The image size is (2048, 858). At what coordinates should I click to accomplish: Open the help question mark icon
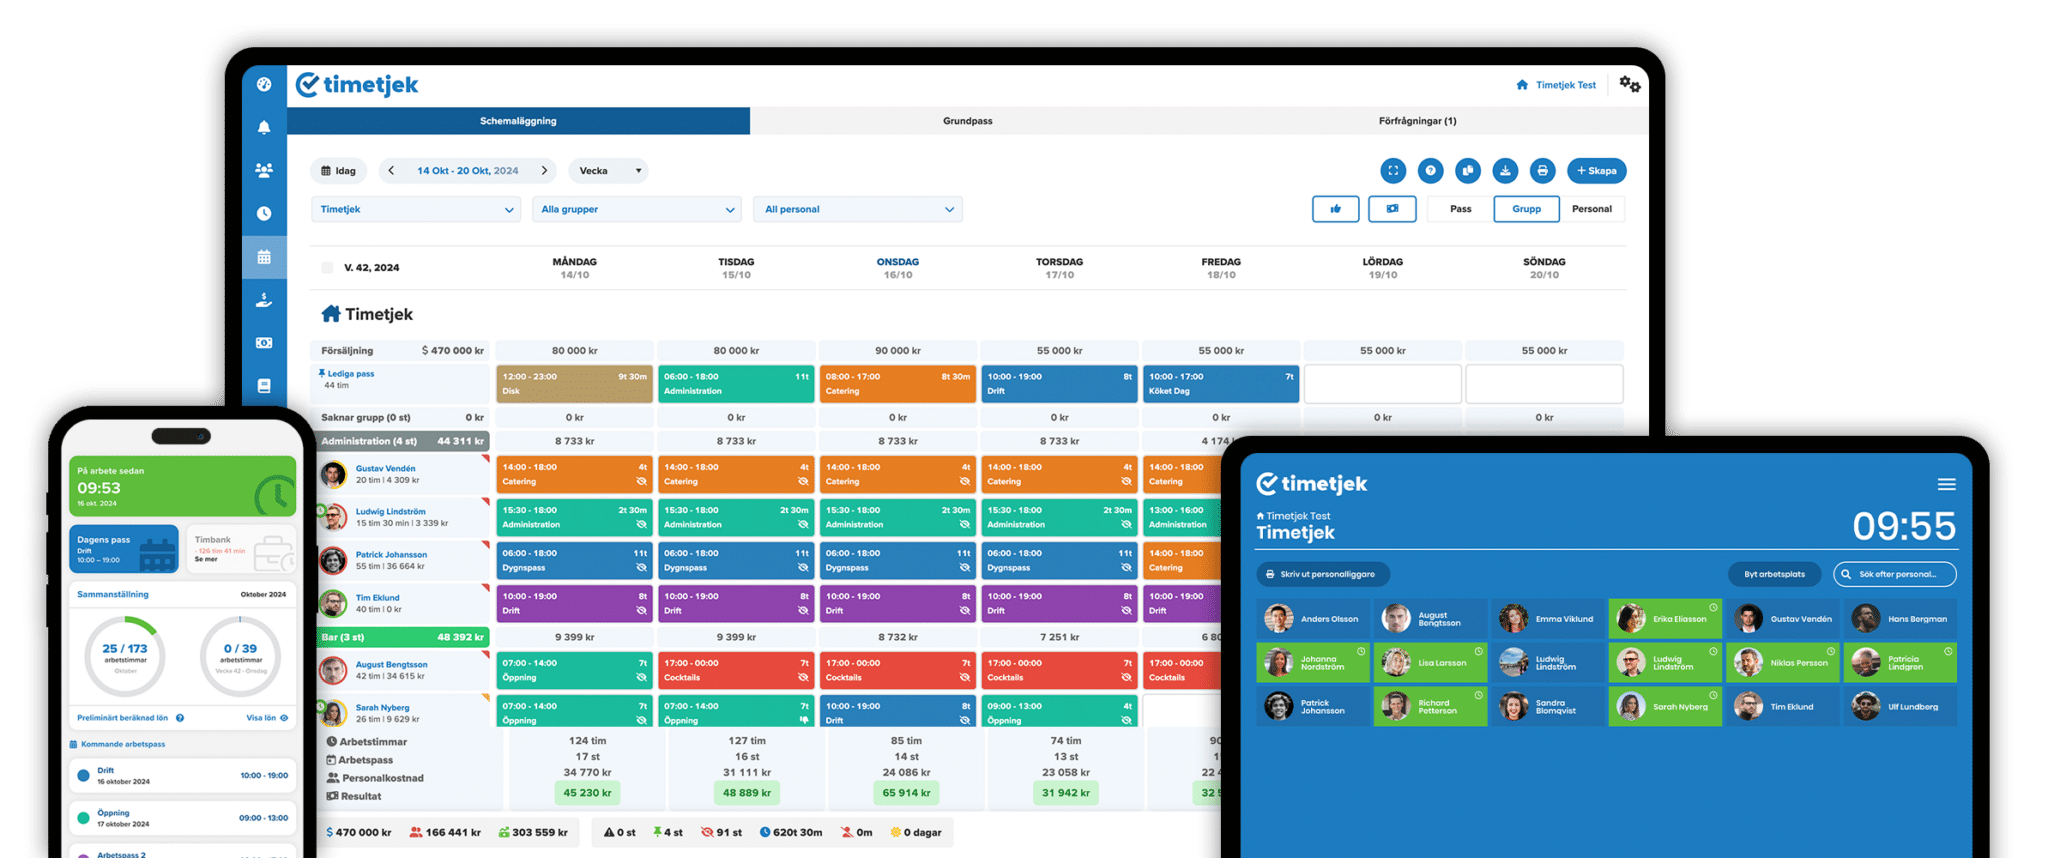[1431, 171]
